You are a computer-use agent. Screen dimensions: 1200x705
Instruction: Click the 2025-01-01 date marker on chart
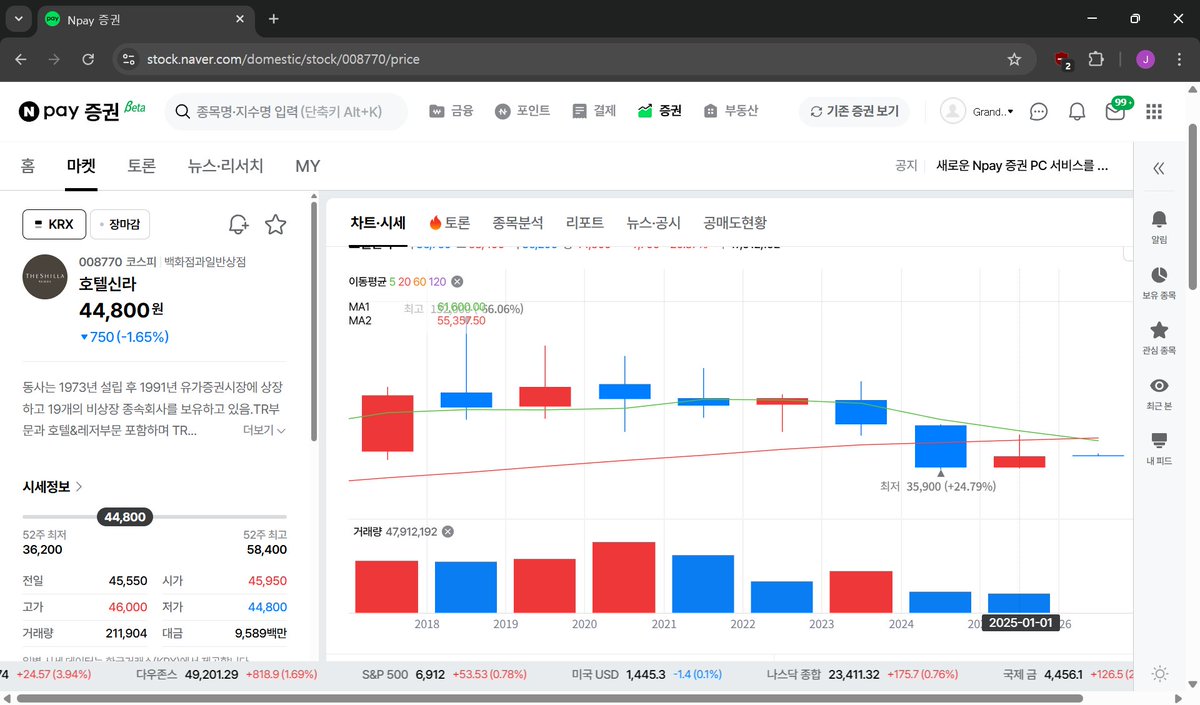coord(1019,622)
